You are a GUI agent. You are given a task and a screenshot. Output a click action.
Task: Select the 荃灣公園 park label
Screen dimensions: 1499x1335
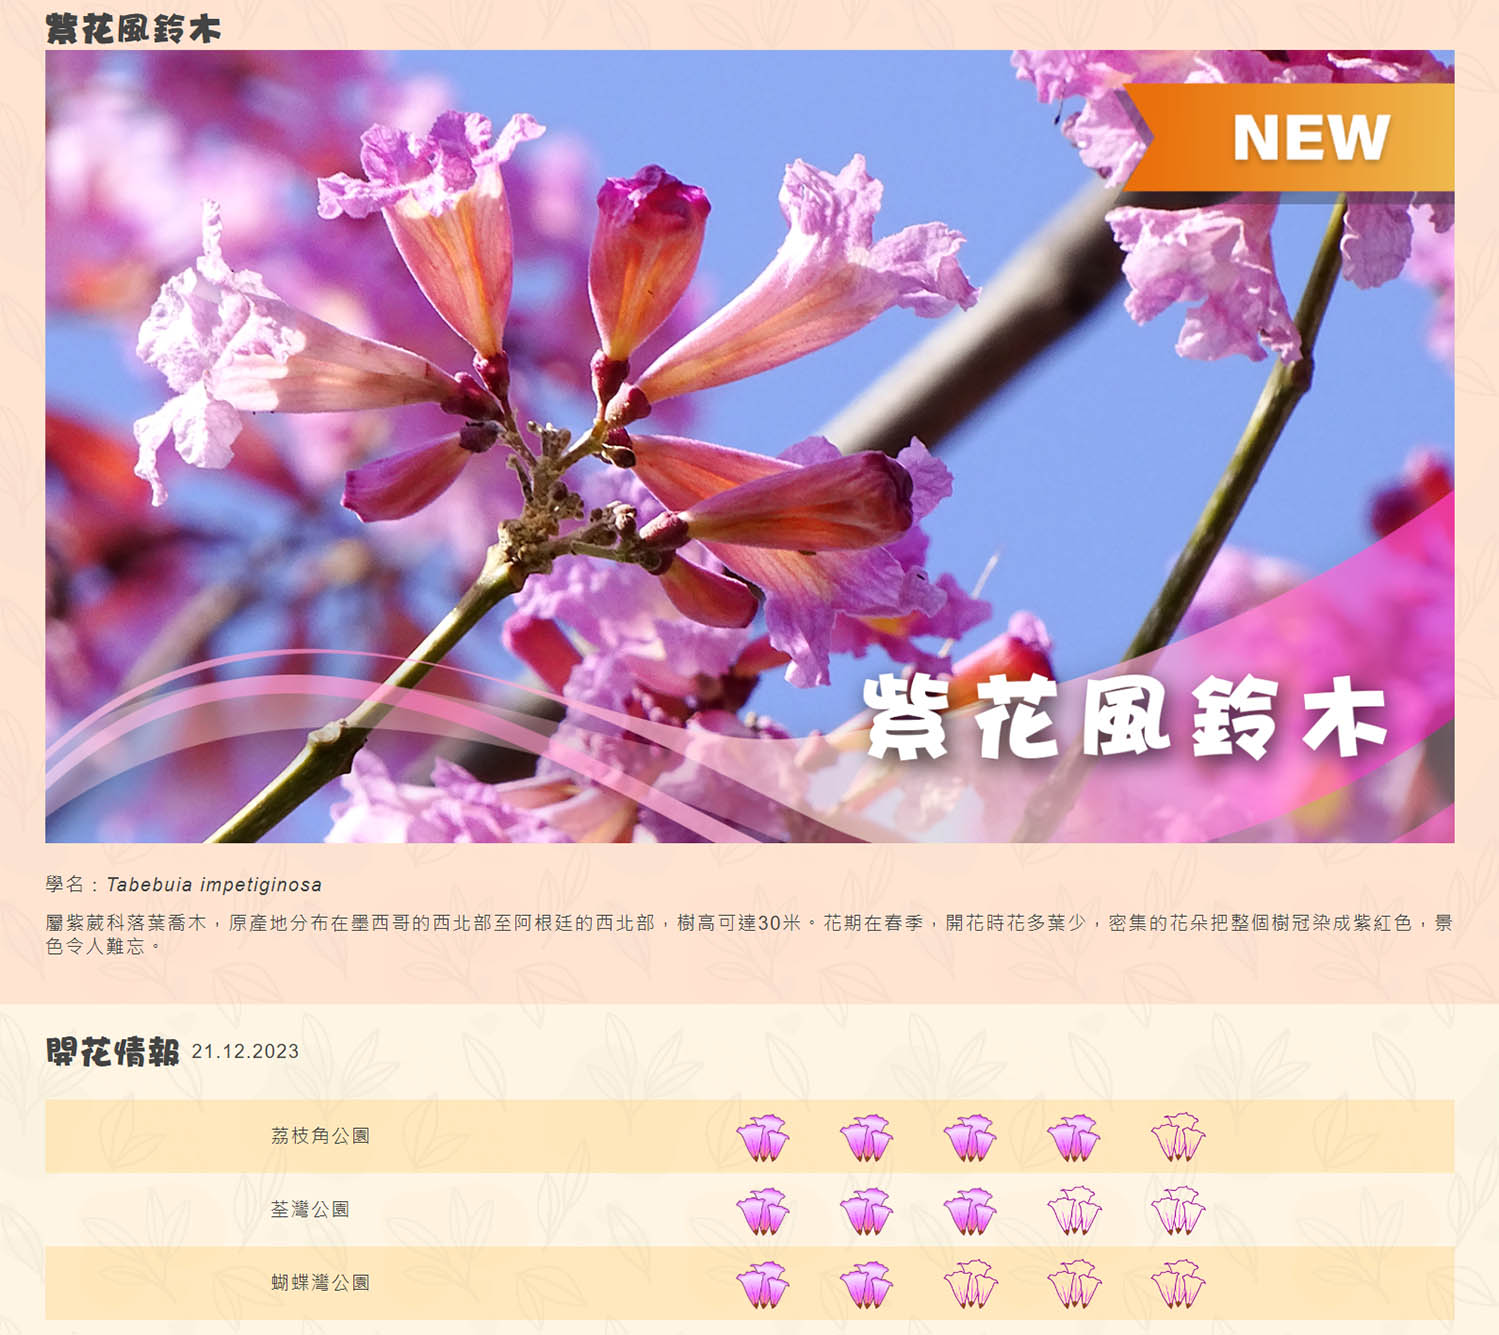coord(310,1210)
